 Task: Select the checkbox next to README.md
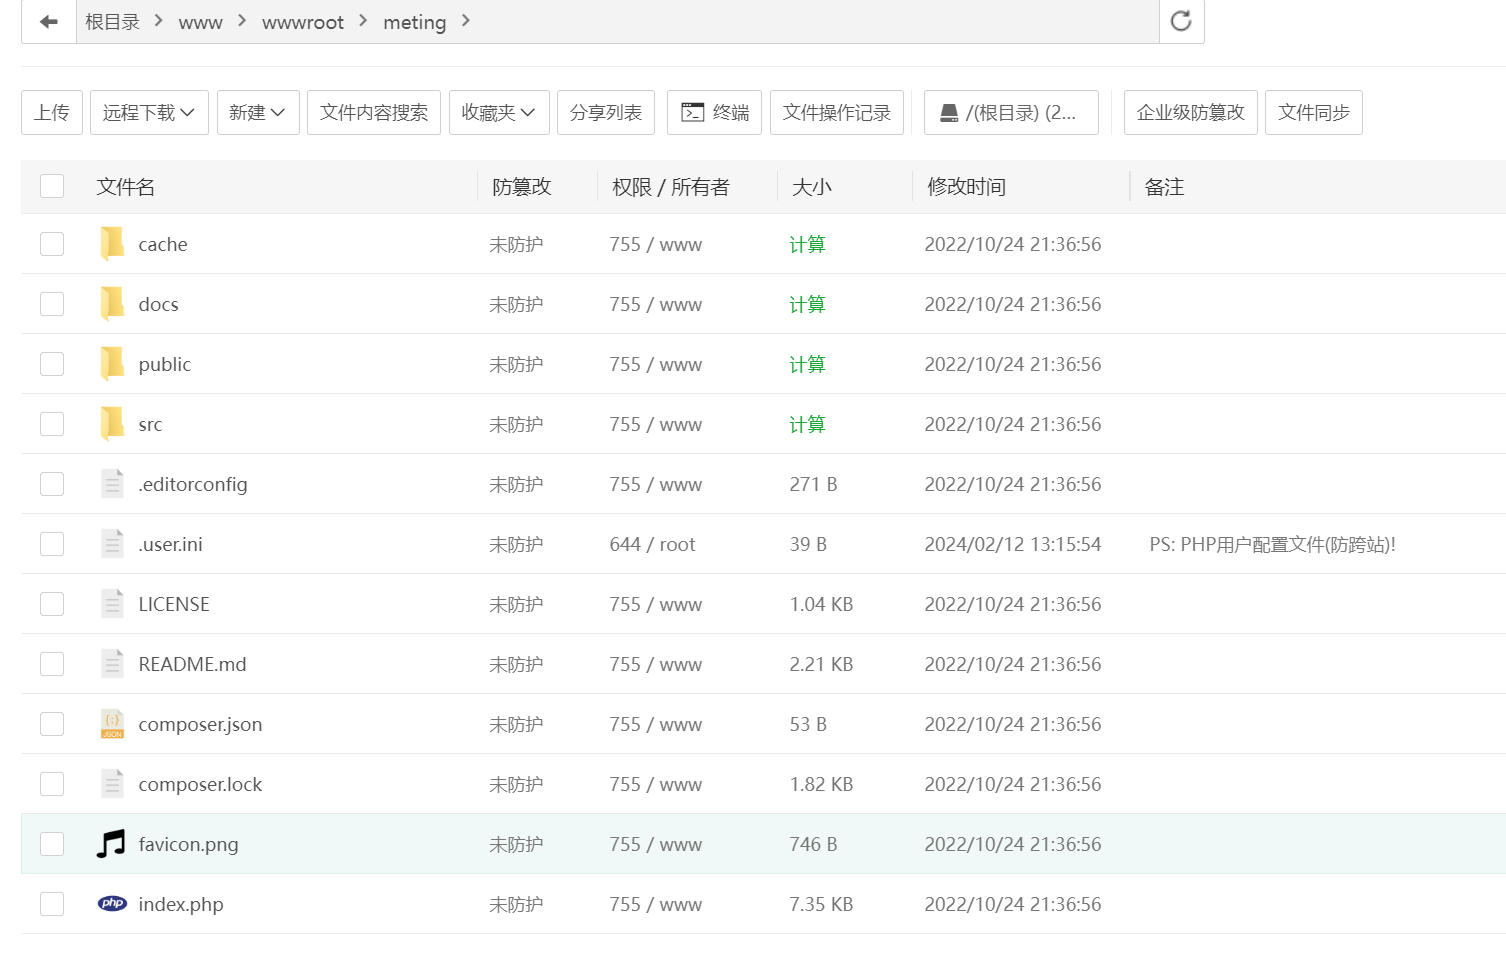tap(52, 664)
